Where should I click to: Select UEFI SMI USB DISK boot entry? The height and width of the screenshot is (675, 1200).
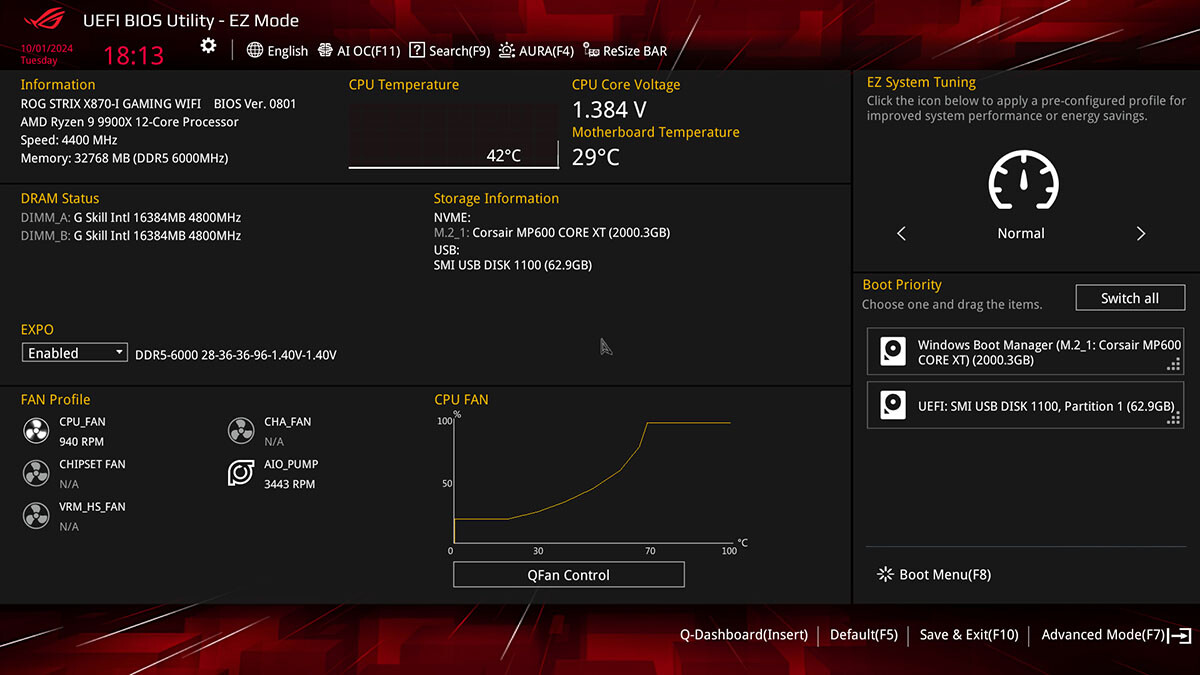click(x=1025, y=405)
